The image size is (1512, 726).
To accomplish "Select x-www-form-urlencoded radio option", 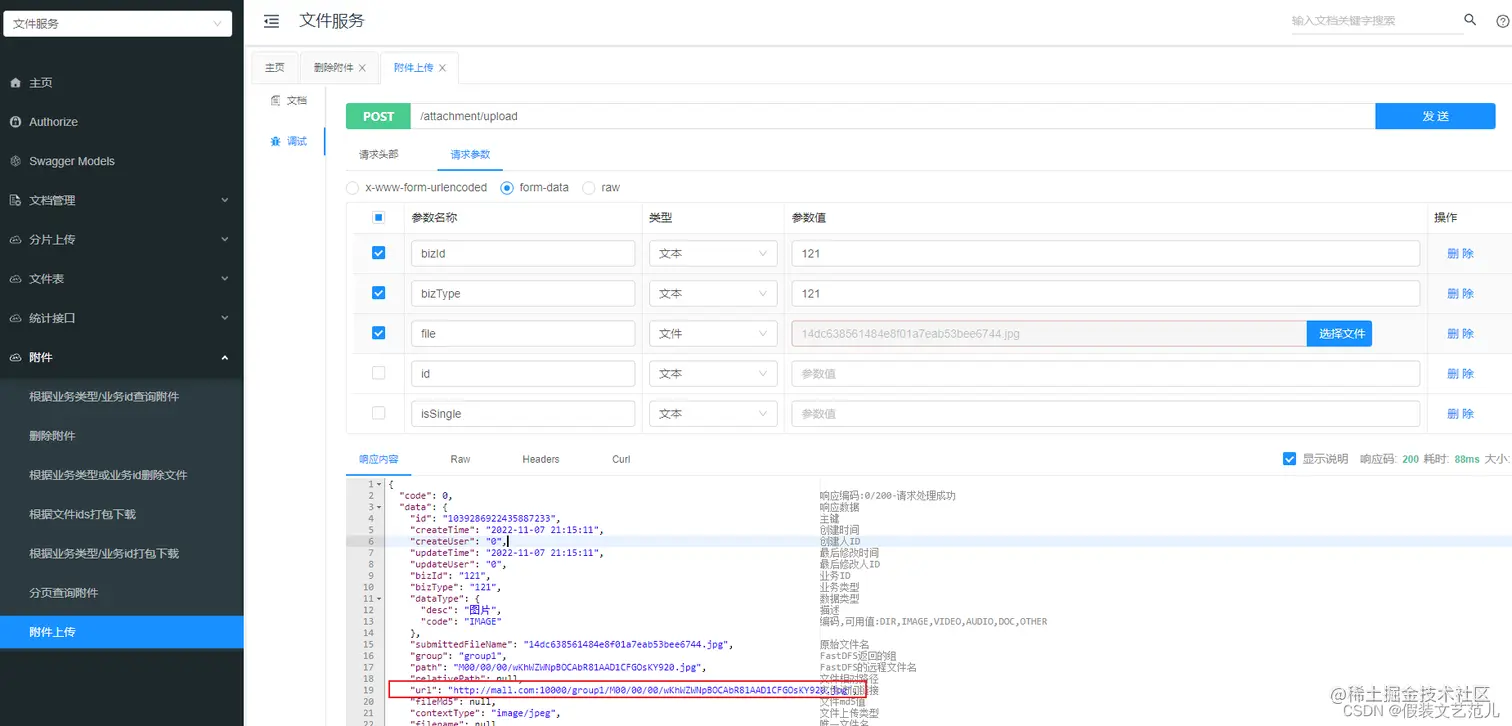I will 352,187.
